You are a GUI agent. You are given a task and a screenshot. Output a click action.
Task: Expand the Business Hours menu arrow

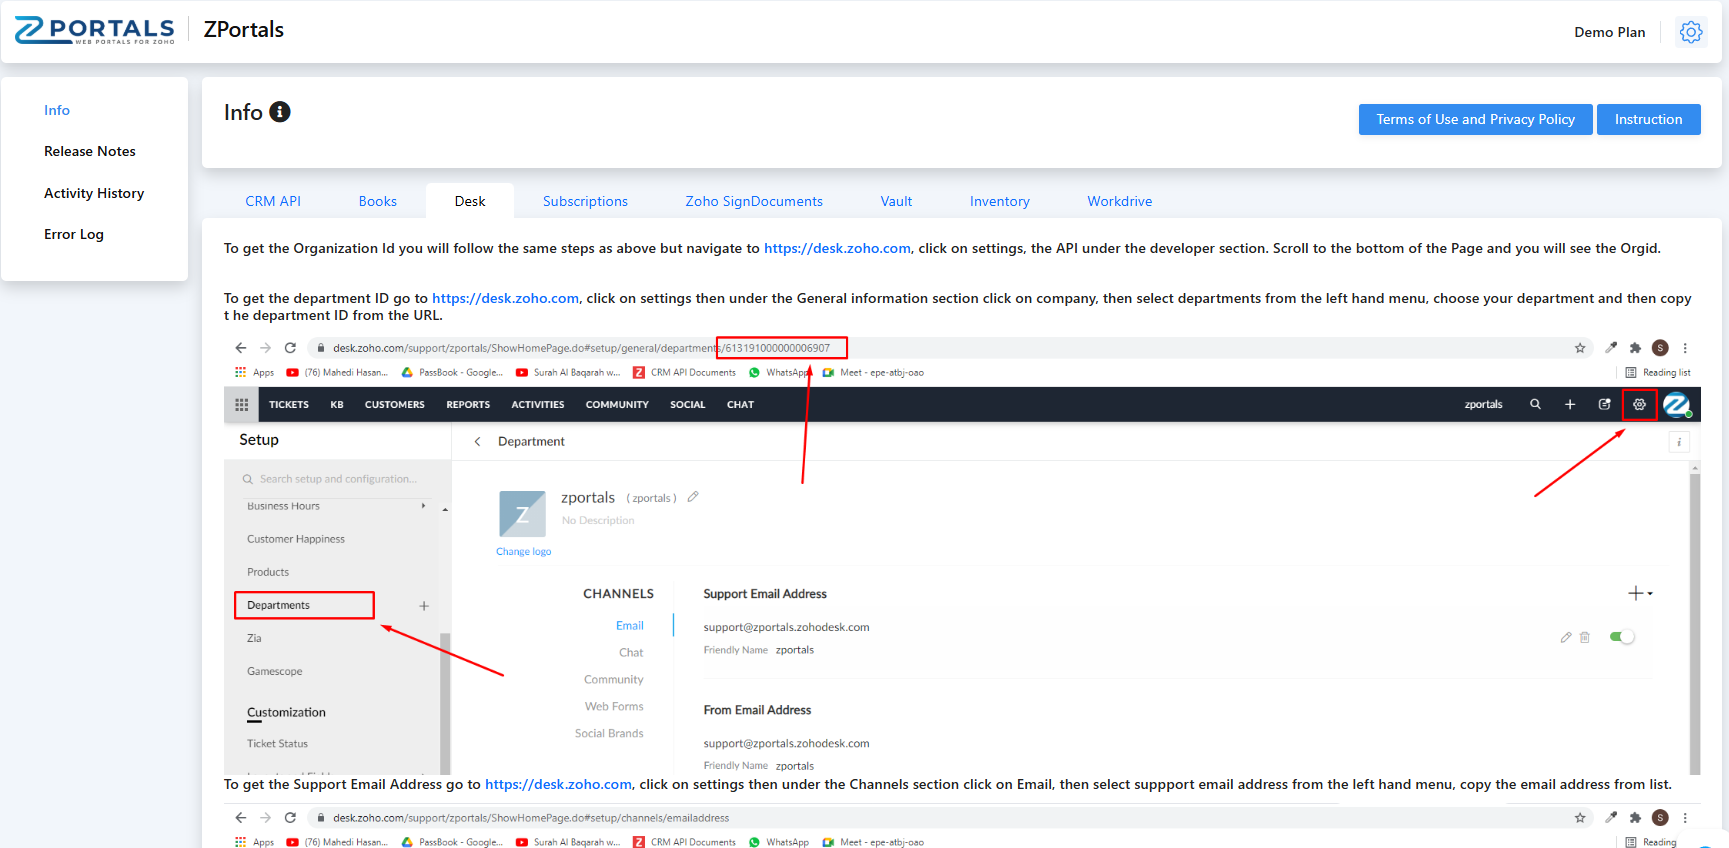point(424,506)
